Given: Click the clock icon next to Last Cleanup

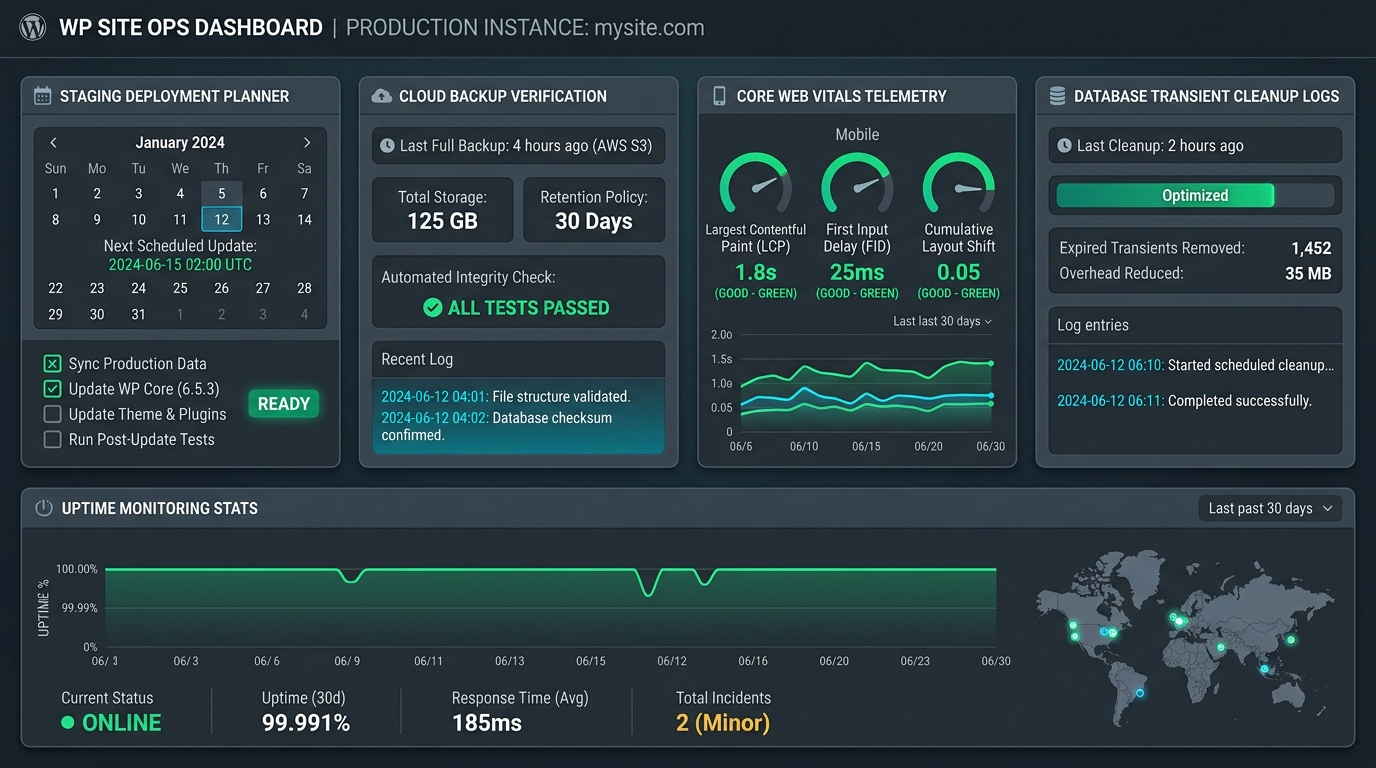Looking at the screenshot, I should click(1064, 146).
